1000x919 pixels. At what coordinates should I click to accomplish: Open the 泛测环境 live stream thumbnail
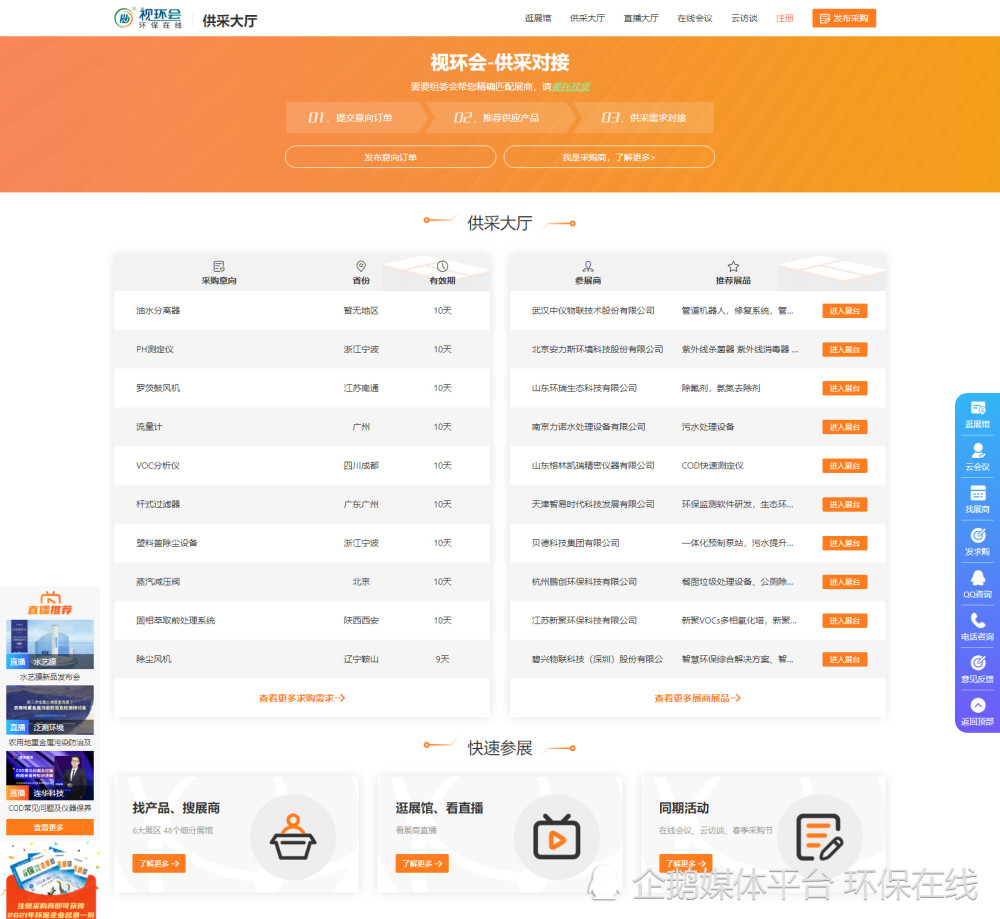50,710
